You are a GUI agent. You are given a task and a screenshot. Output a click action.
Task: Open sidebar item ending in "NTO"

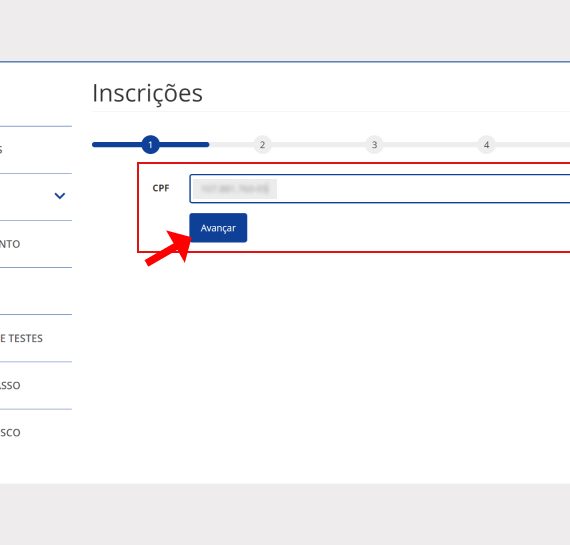[x=10, y=244]
